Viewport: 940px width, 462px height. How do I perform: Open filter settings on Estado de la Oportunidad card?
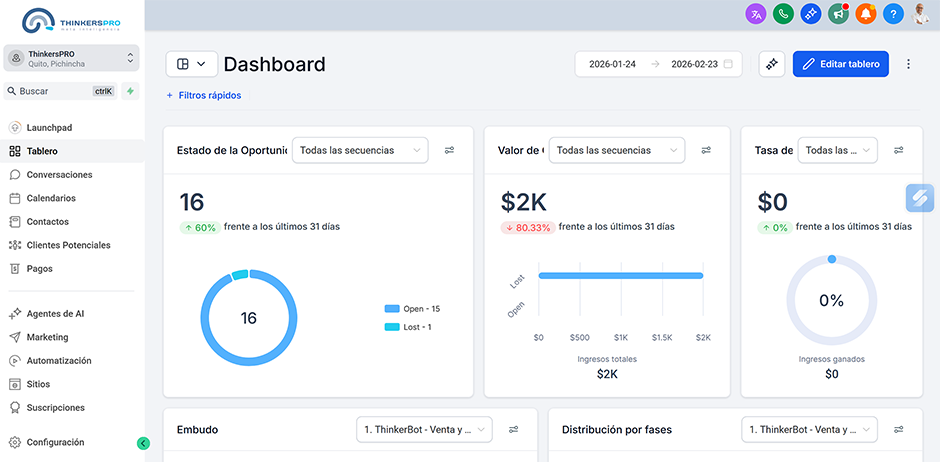[450, 150]
